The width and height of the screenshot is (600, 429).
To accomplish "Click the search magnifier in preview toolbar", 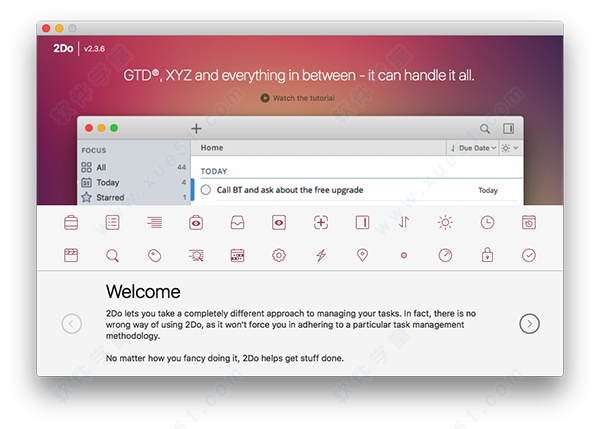I will [x=485, y=129].
